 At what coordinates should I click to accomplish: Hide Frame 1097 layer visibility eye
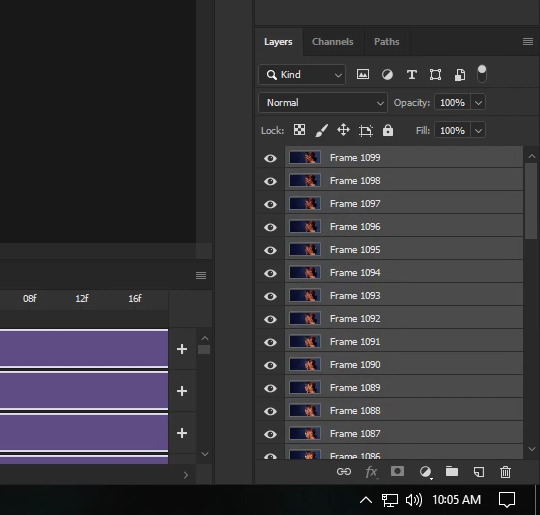(x=270, y=204)
